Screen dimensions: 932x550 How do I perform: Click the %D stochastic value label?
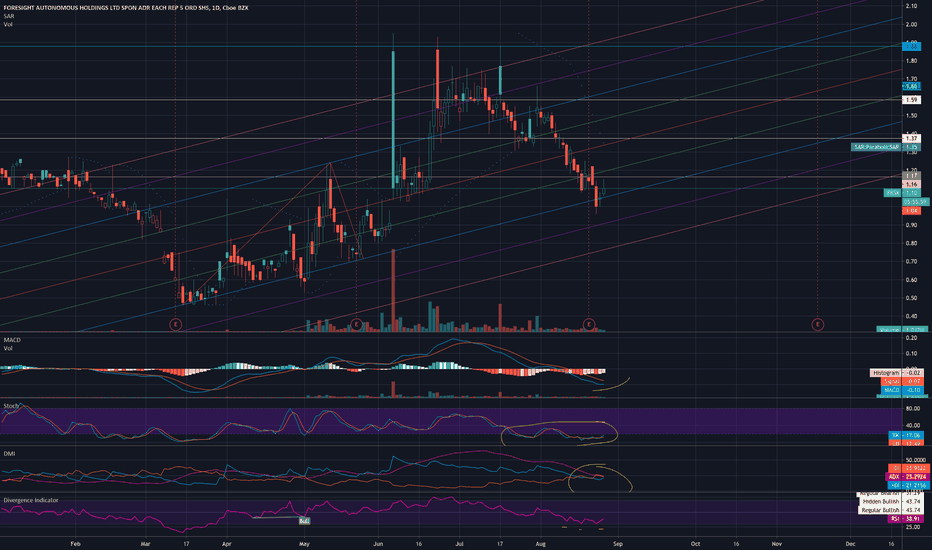[x=906, y=443]
